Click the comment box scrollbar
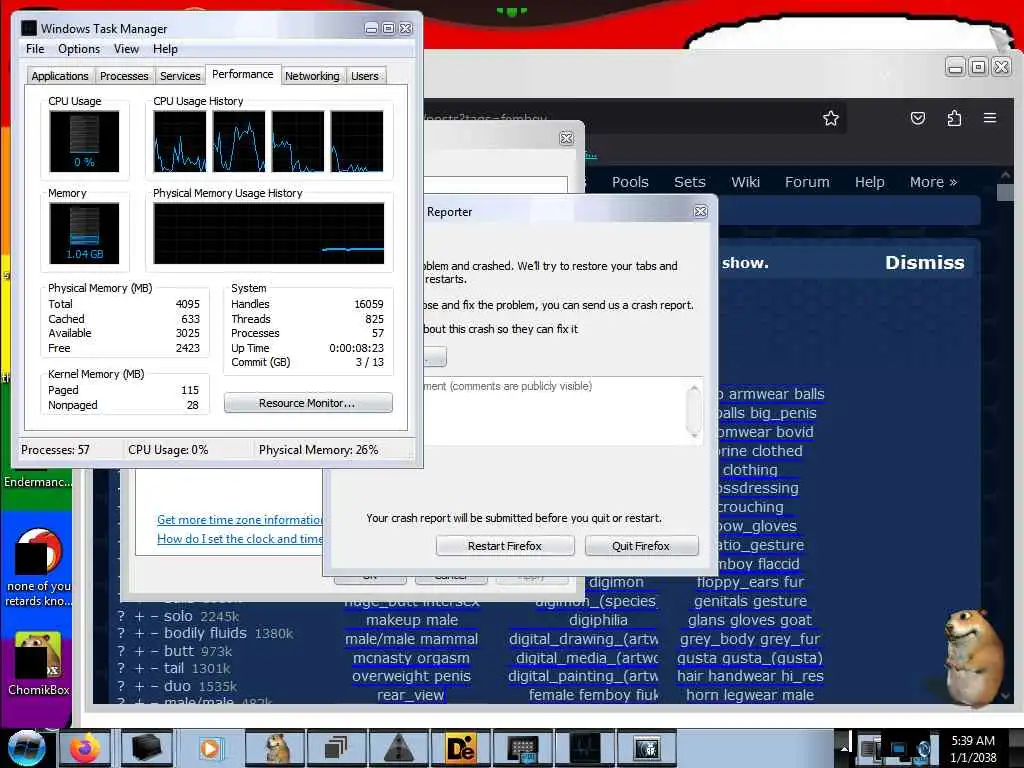This screenshot has height=768, width=1024. [x=694, y=411]
